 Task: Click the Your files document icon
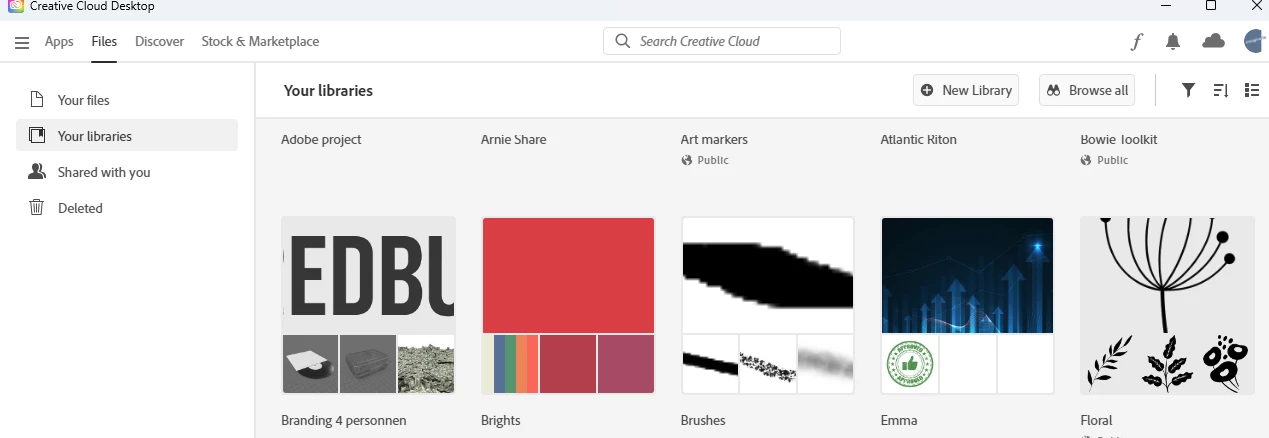(37, 100)
